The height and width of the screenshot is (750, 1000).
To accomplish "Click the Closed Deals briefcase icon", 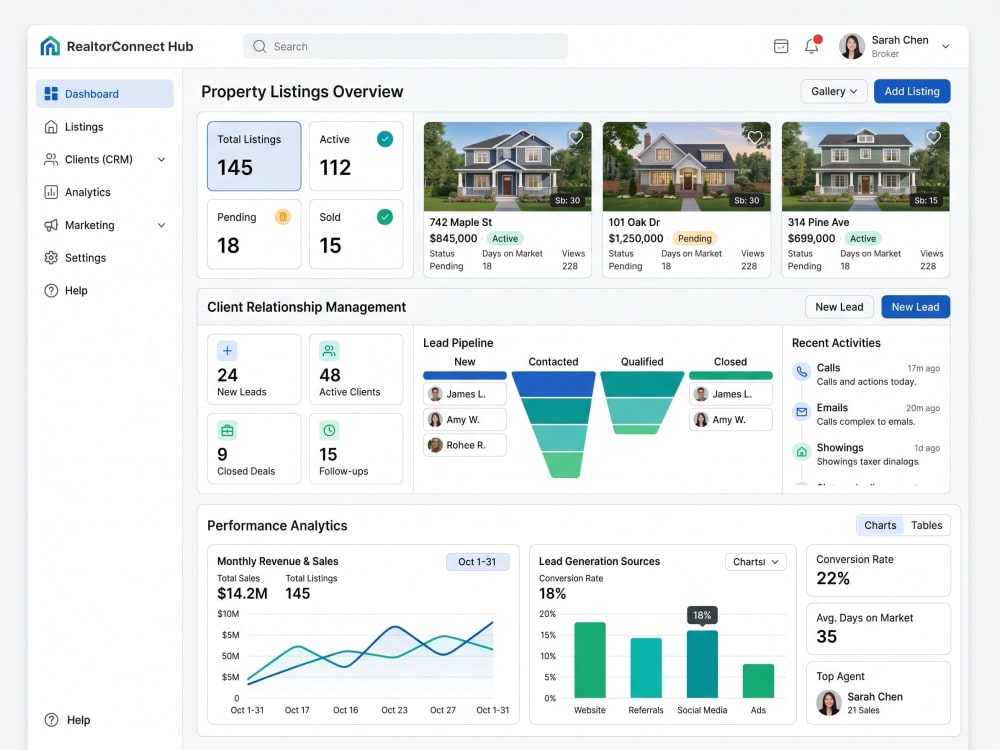I will tap(227, 430).
